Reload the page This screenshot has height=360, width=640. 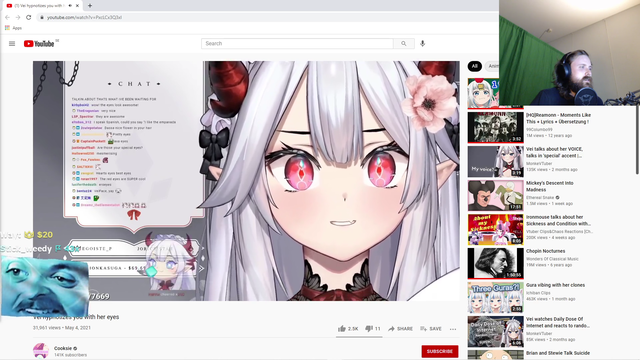tap(29, 18)
